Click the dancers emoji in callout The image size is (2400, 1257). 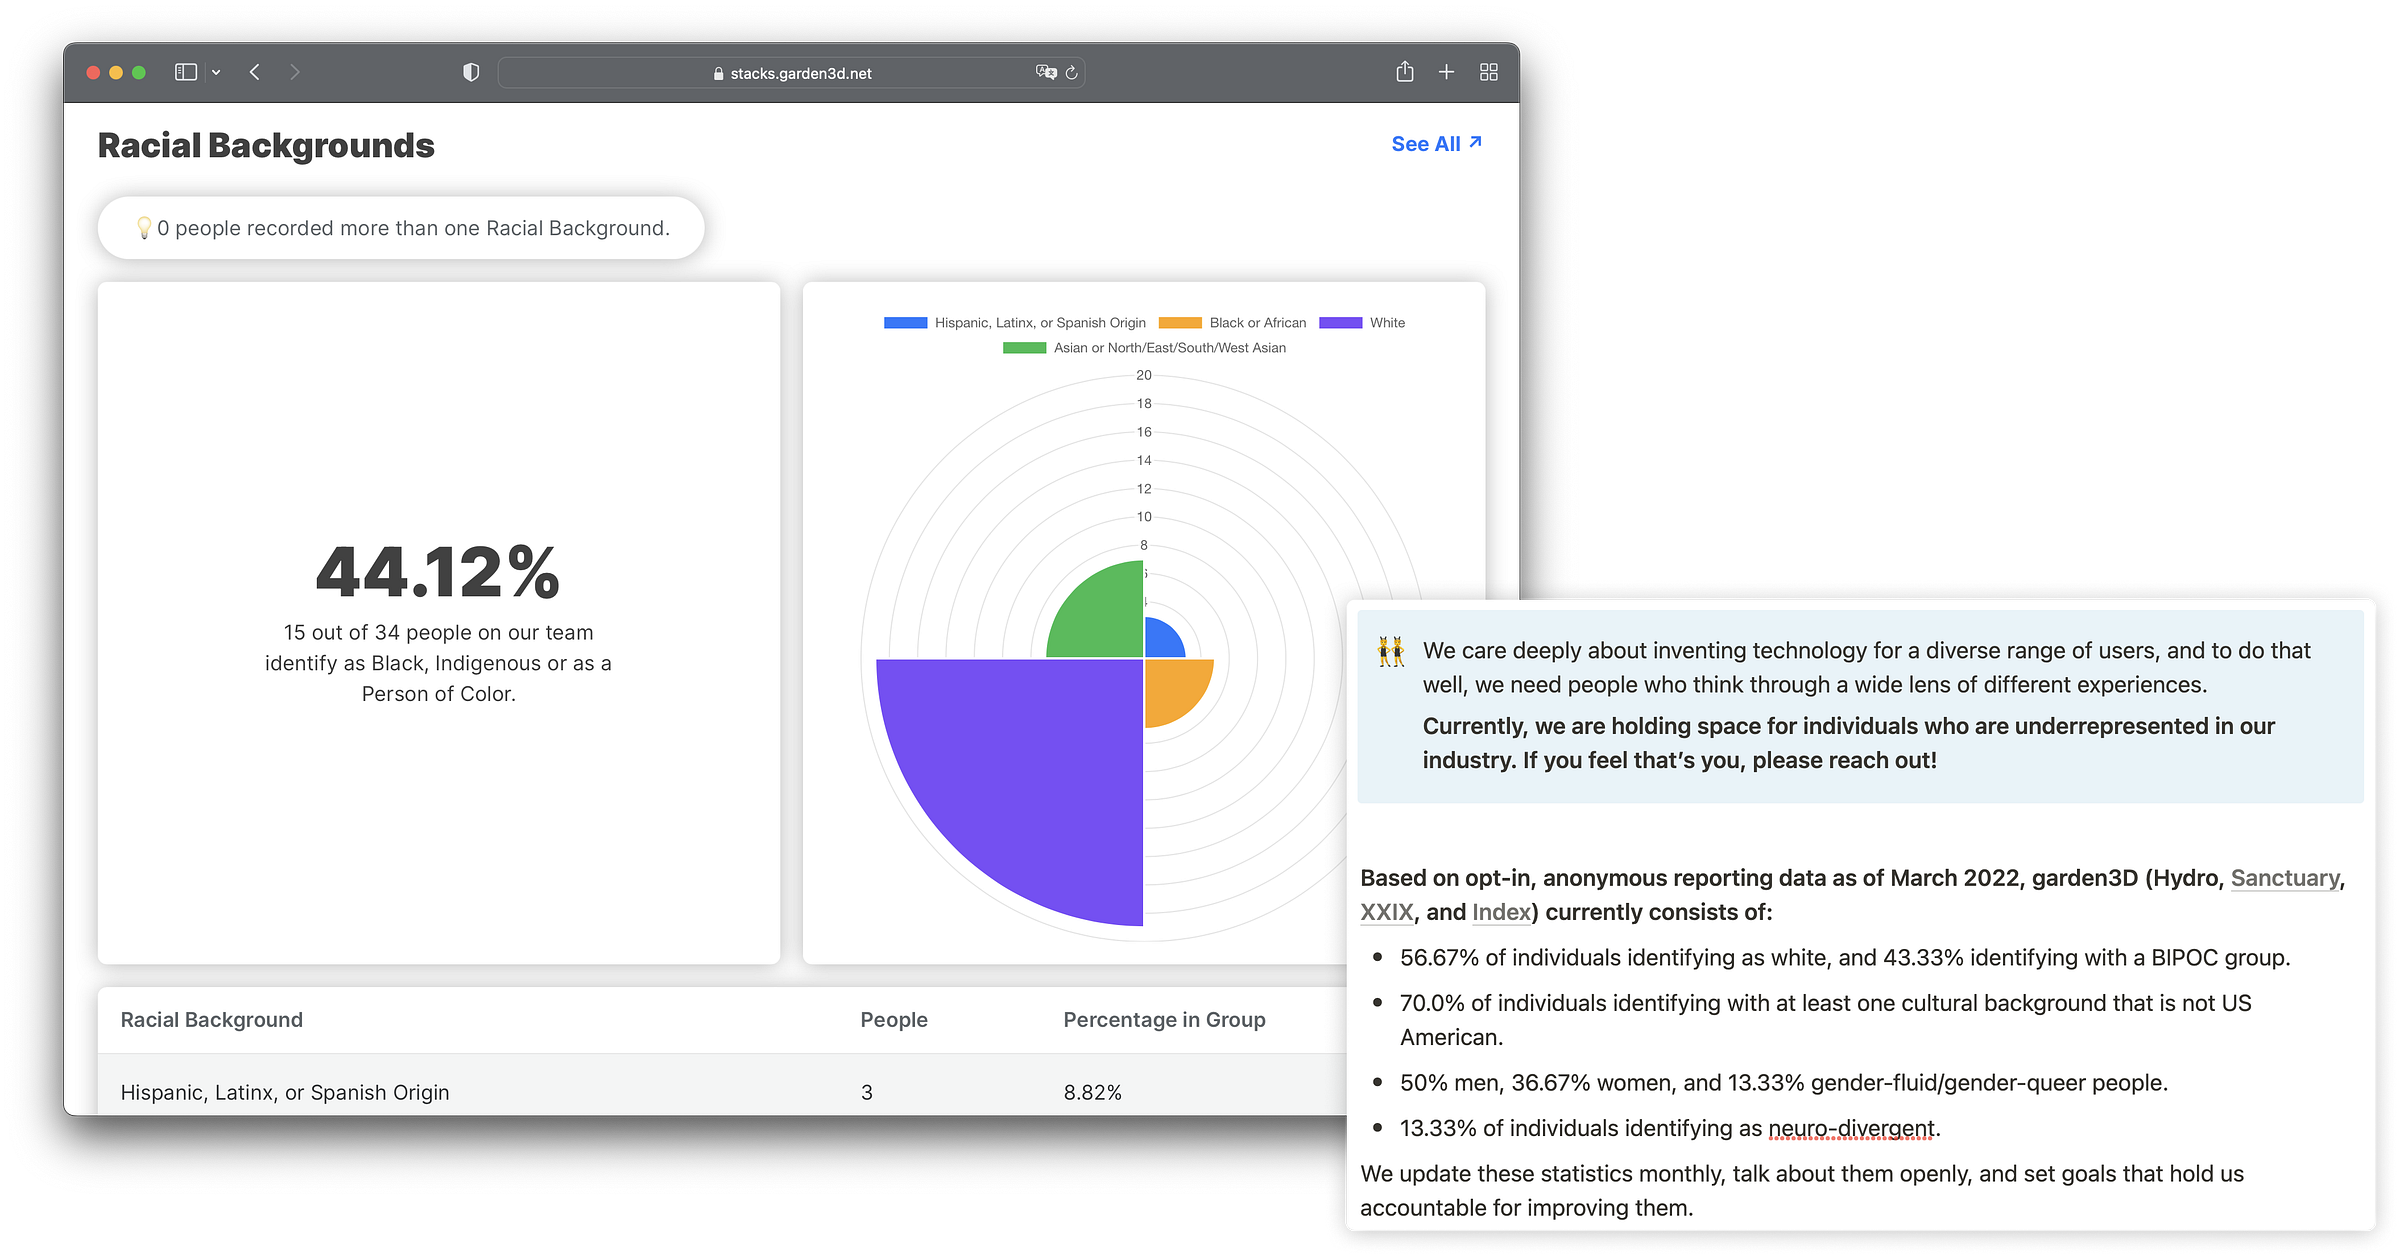[x=1391, y=652]
